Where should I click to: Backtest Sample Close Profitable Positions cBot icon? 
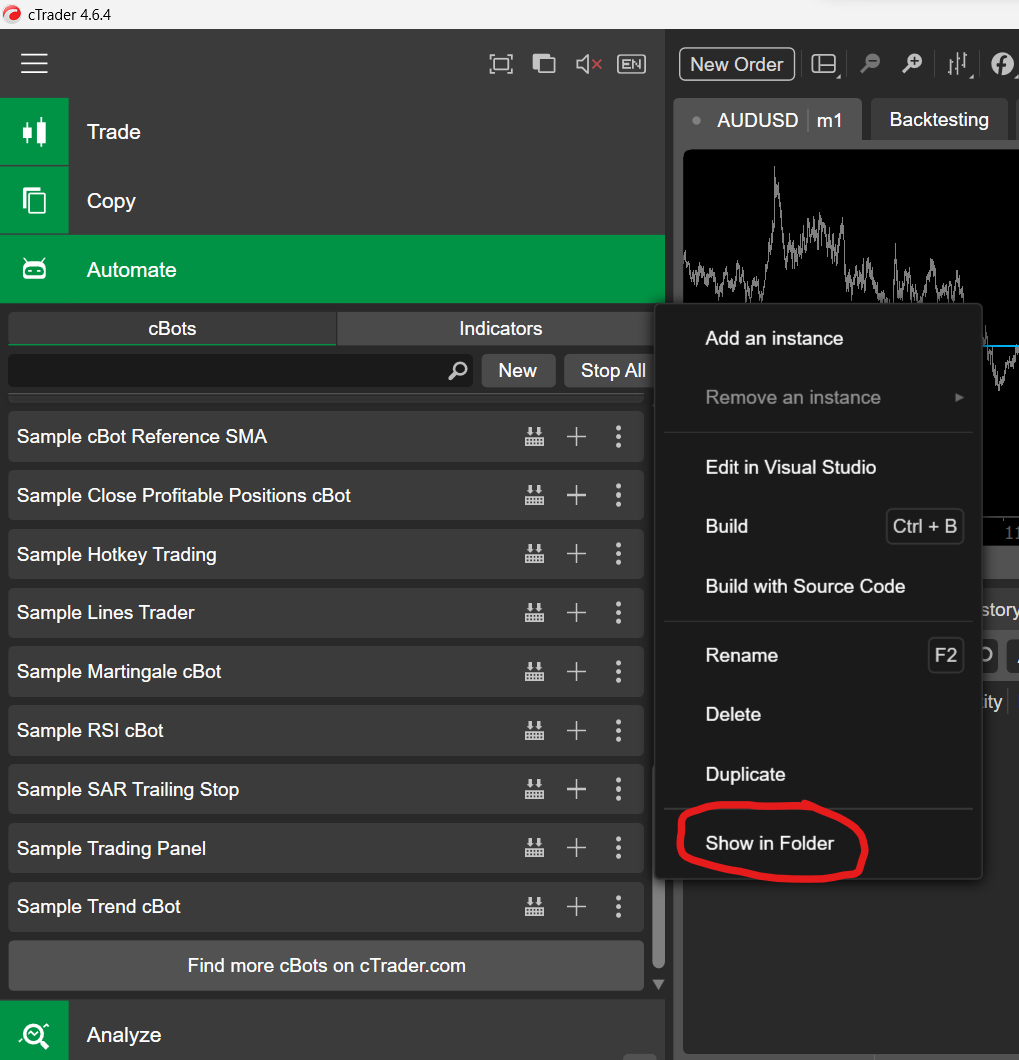coord(534,496)
